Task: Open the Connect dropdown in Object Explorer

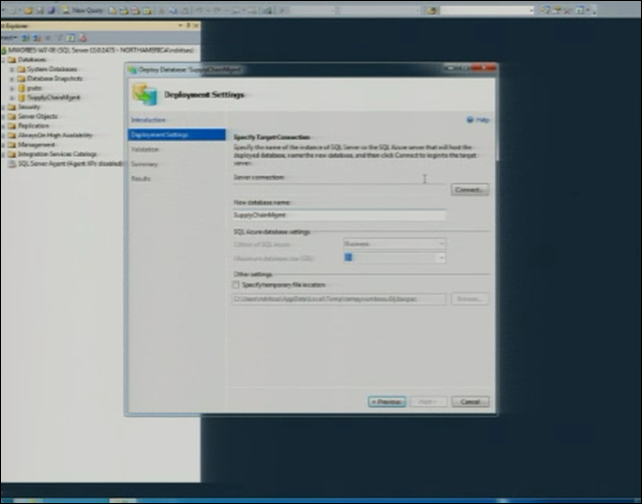Action: pyautogui.click(x=9, y=38)
